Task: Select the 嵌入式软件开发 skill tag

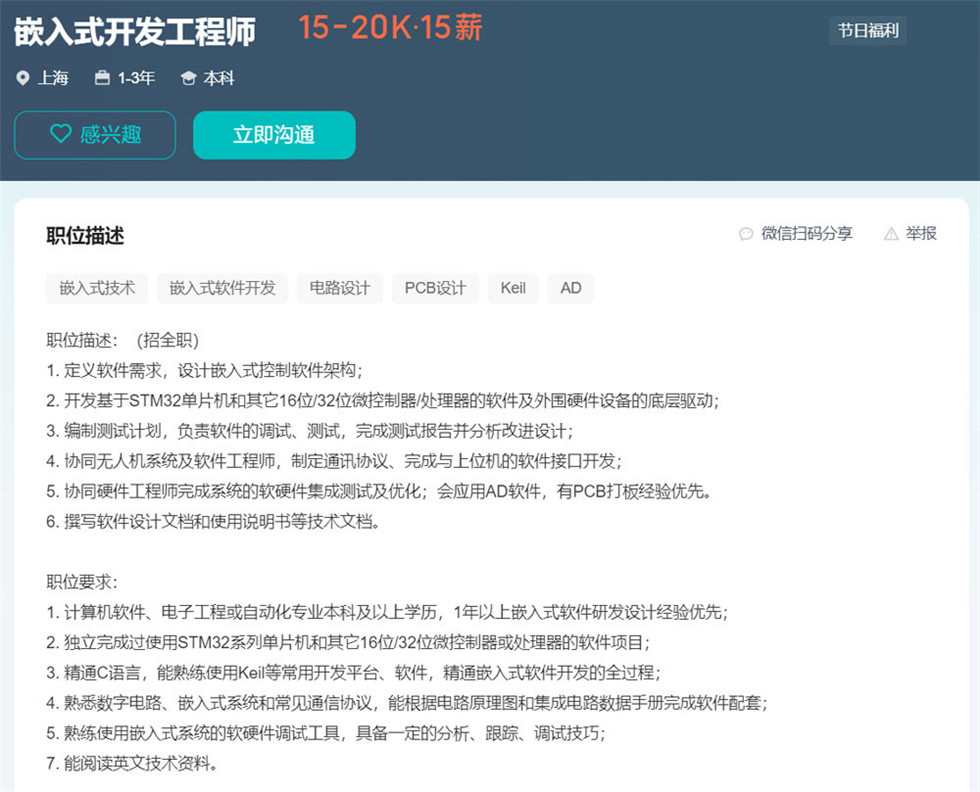Action: tap(222, 288)
